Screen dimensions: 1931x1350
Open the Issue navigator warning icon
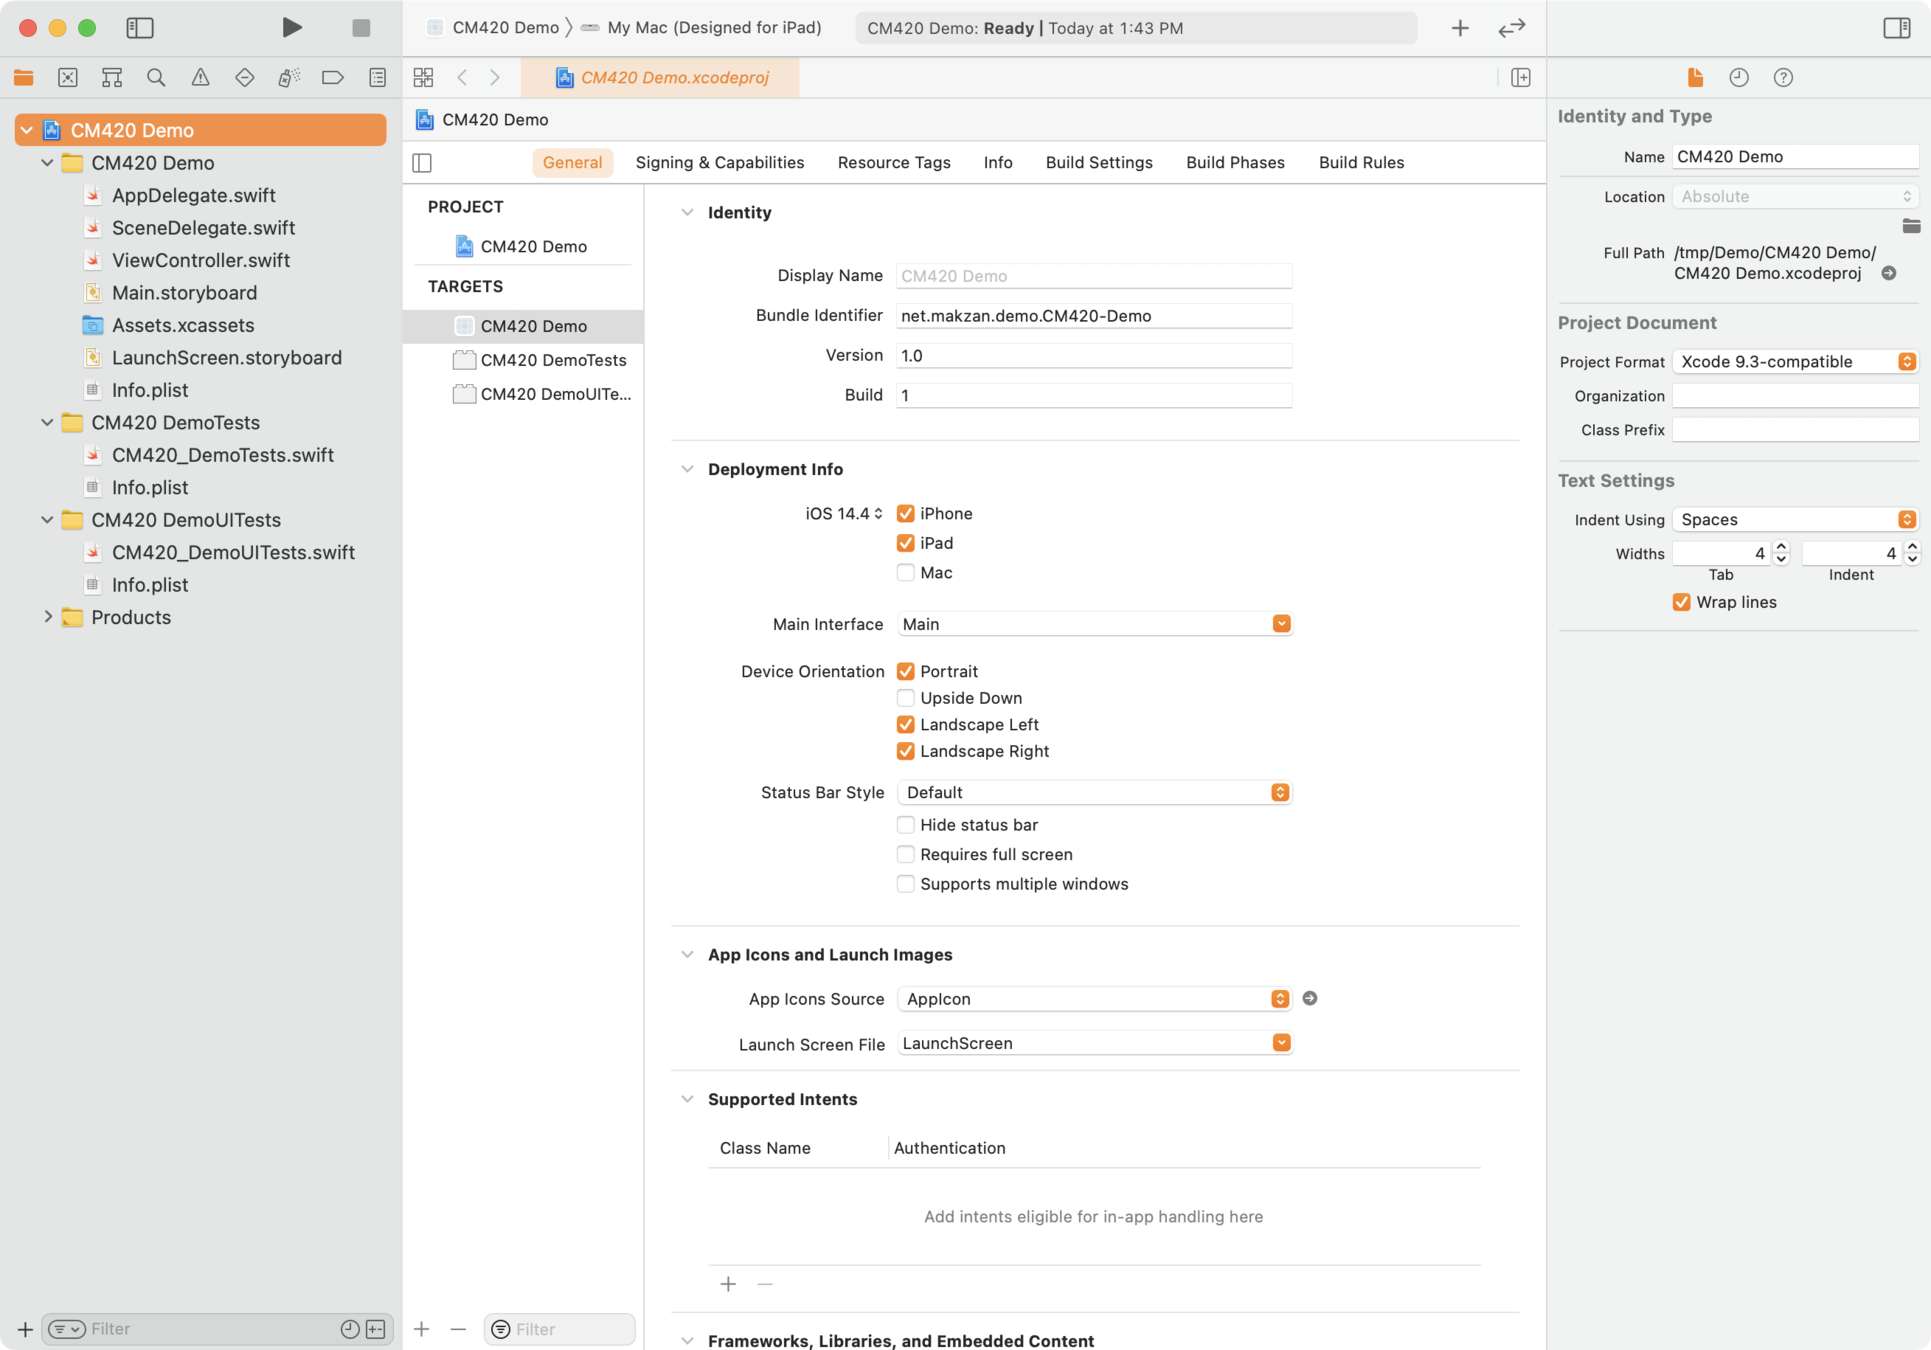tap(200, 78)
